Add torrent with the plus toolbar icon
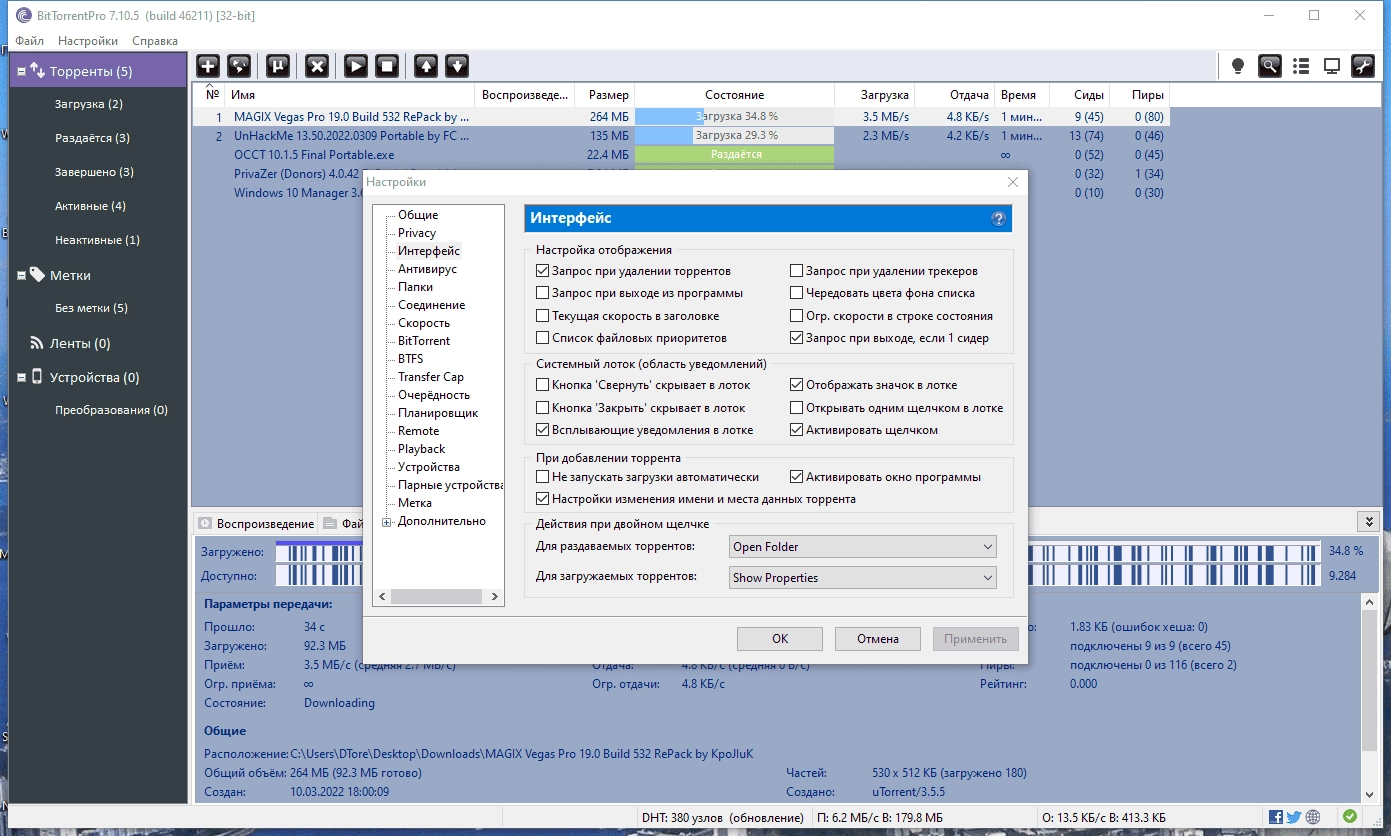Screen dimensions: 1391x836 [208, 66]
